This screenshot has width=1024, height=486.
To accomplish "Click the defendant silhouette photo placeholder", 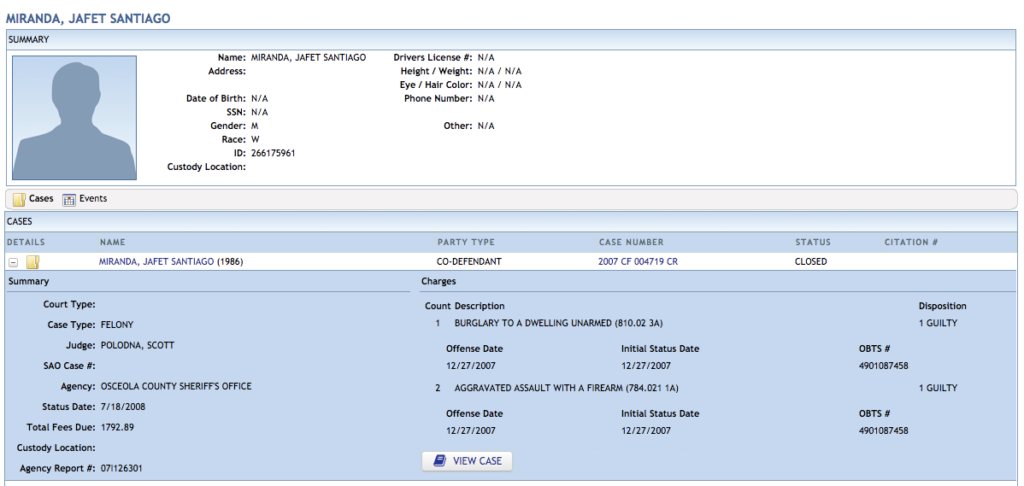I will tap(74, 117).
